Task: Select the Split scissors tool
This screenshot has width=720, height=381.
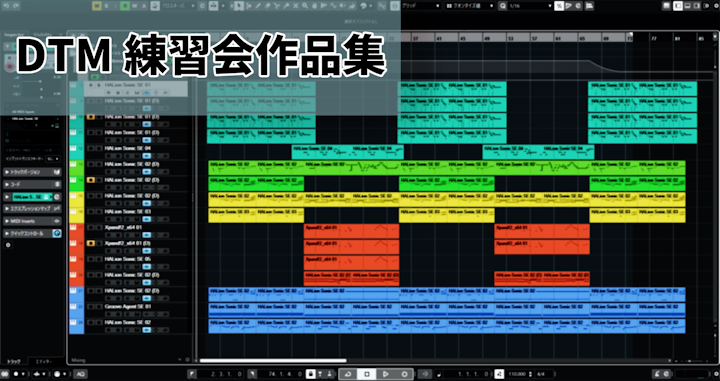Action: tap(277, 6)
